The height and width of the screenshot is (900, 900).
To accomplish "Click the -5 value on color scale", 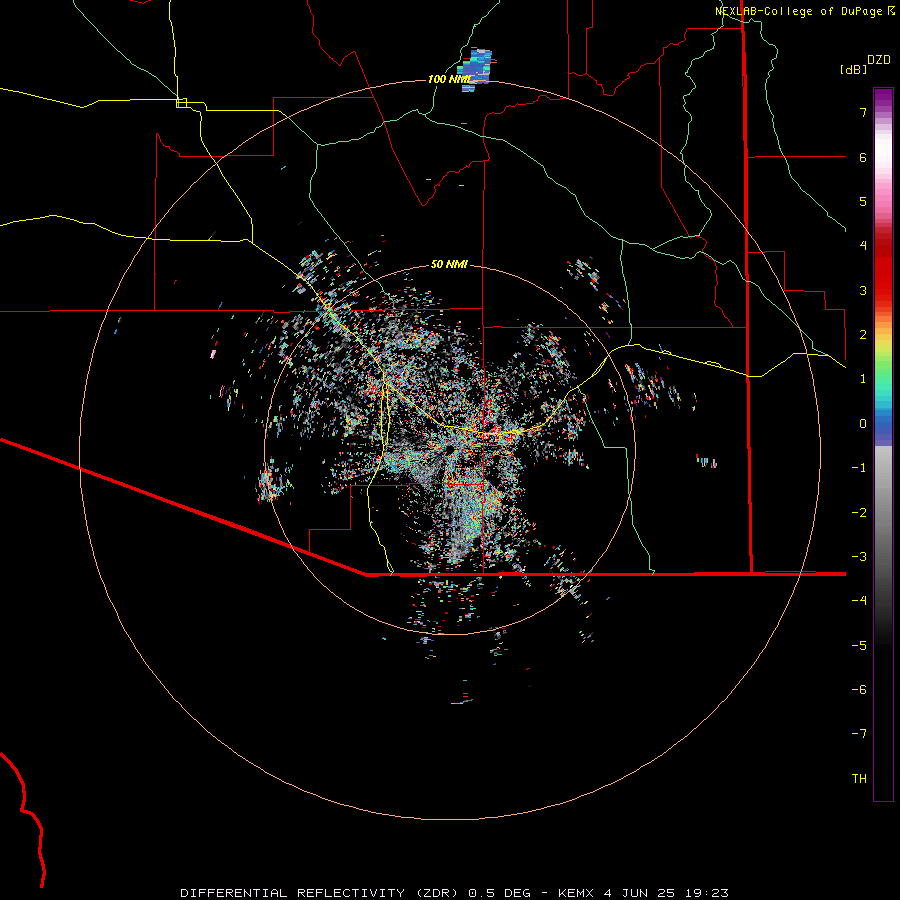I will pyautogui.click(x=859, y=645).
